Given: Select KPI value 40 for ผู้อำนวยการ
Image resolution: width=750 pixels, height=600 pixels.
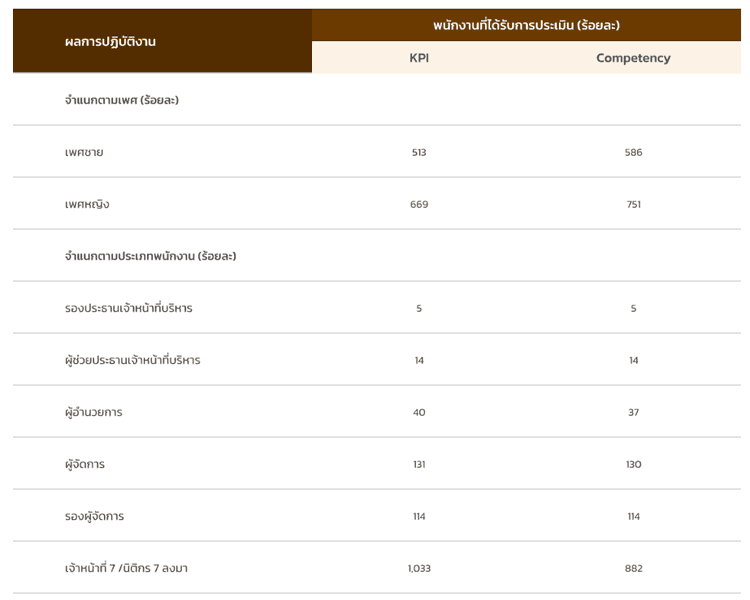Looking at the screenshot, I should [x=419, y=412].
